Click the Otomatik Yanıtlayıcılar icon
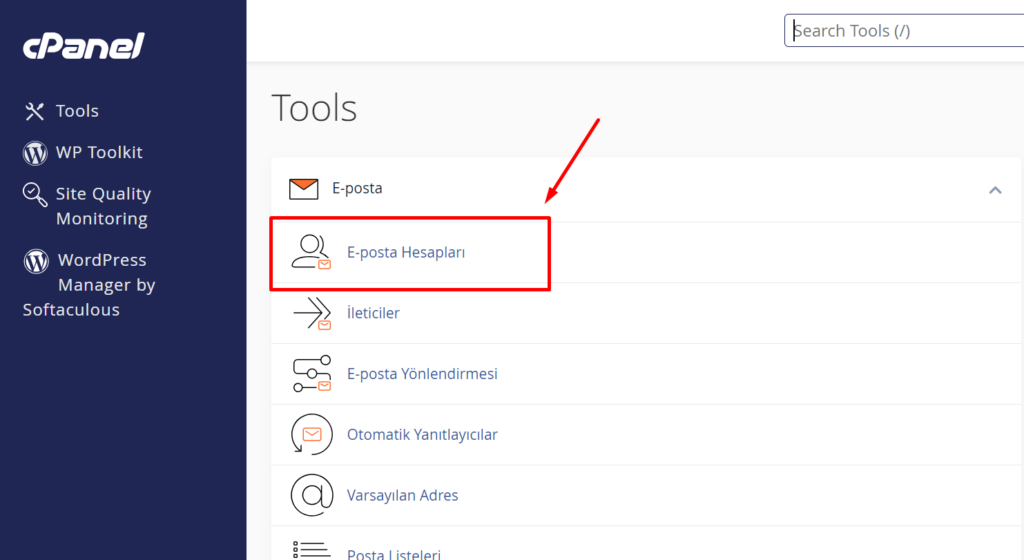 [312, 434]
